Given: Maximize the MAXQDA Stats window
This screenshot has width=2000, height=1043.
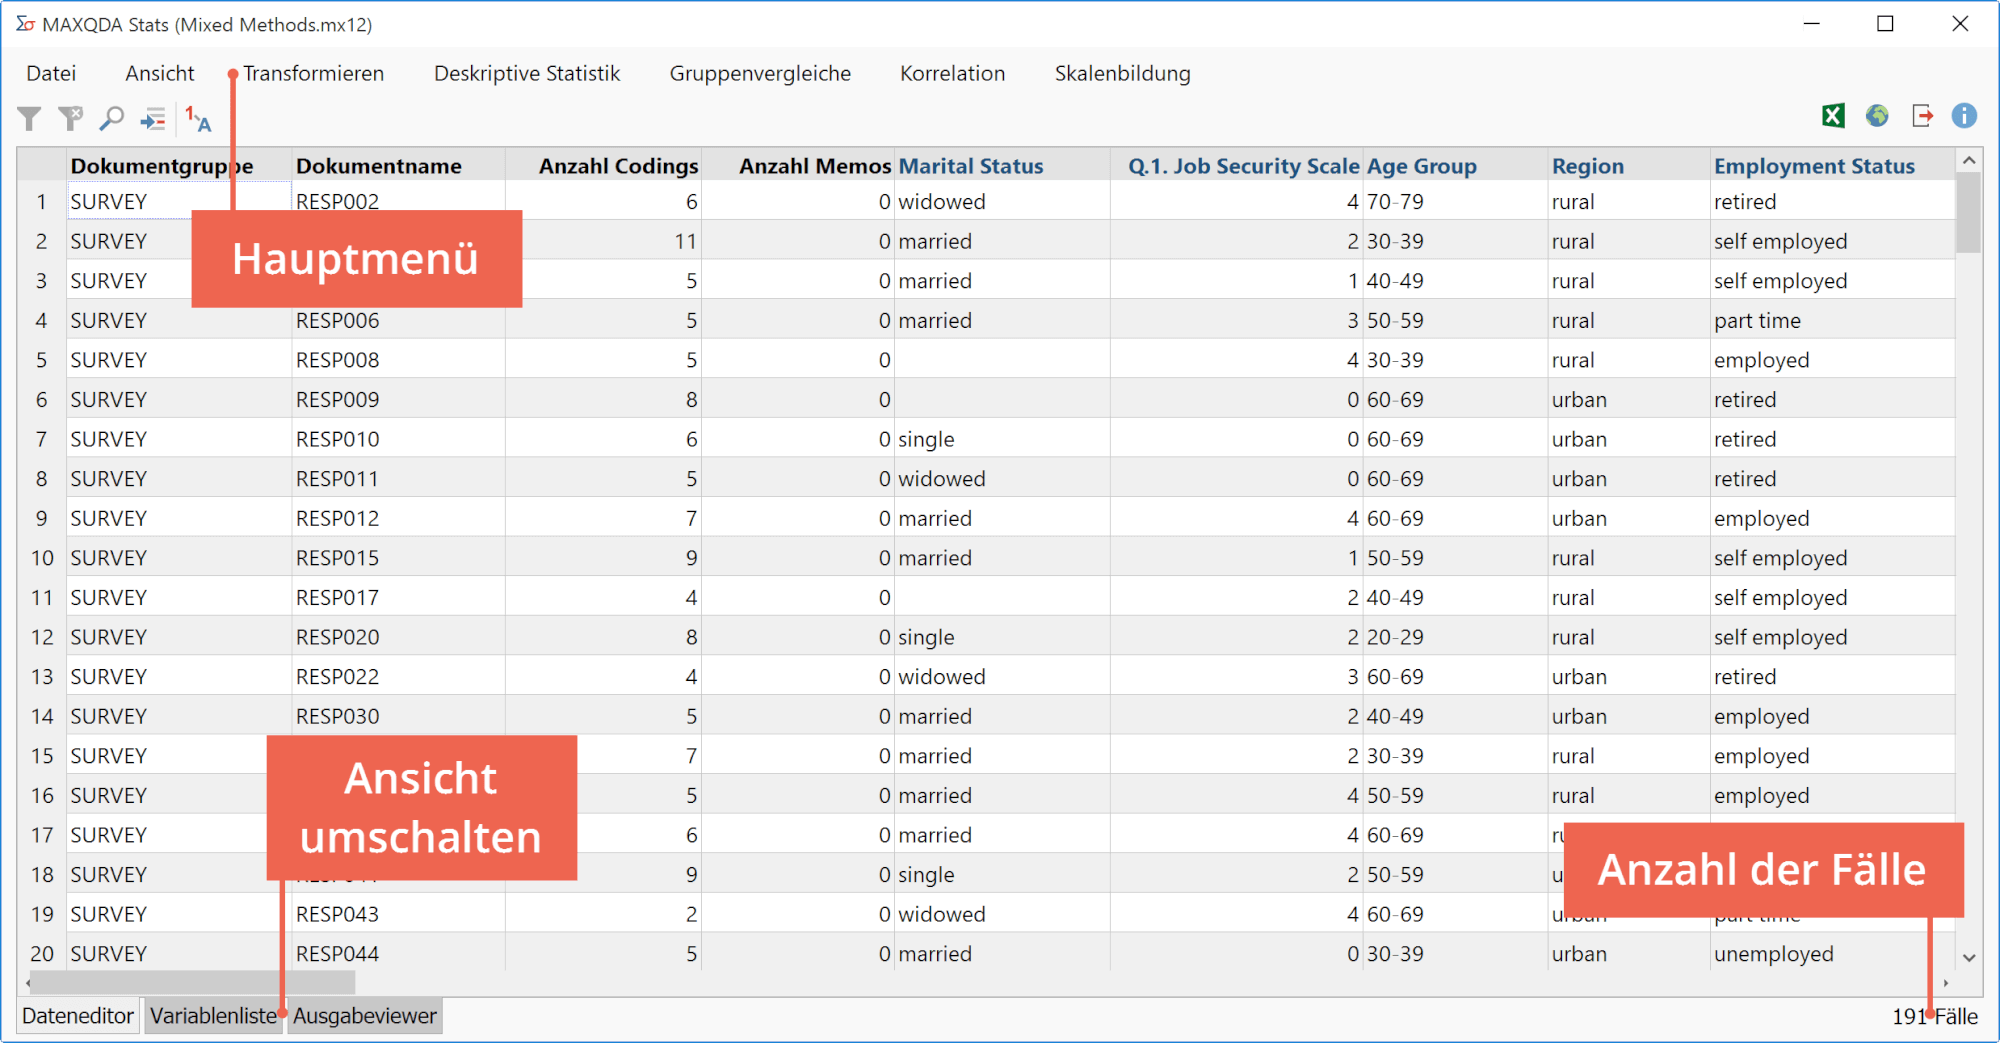Looking at the screenshot, I should [1885, 24].
